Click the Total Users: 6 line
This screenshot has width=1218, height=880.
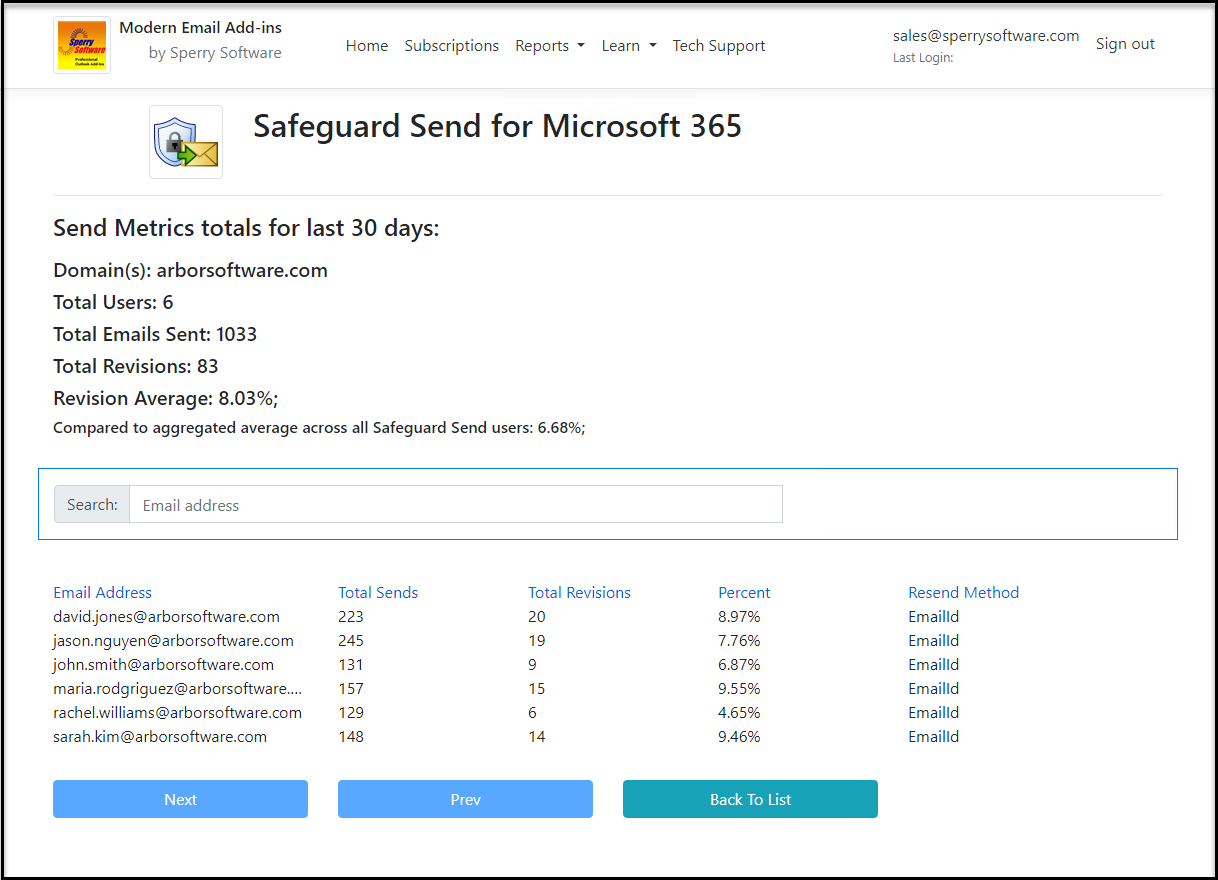tap(113, 302)
